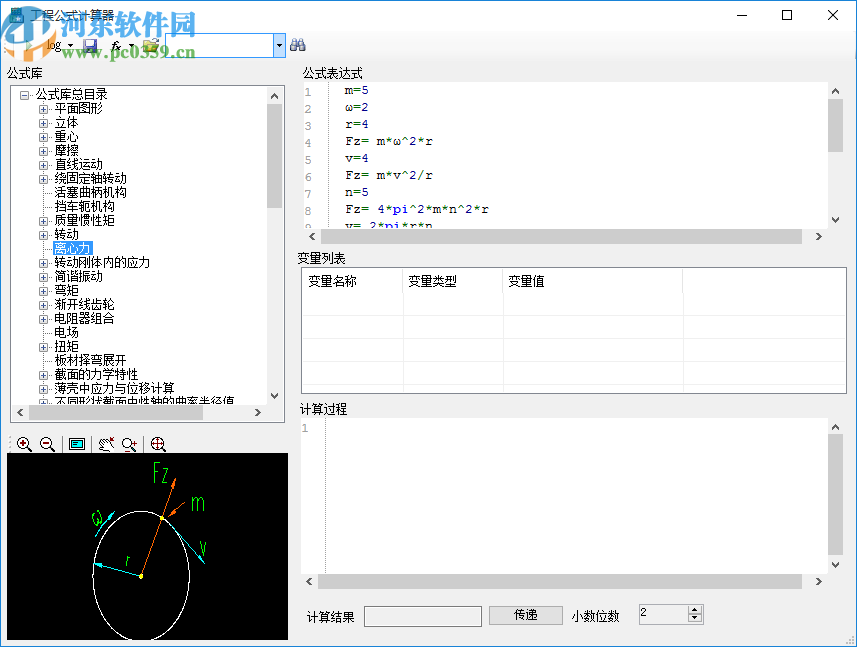
Task: Activate the pan hand tool for the diagram
Action: [x=107, y=444]
